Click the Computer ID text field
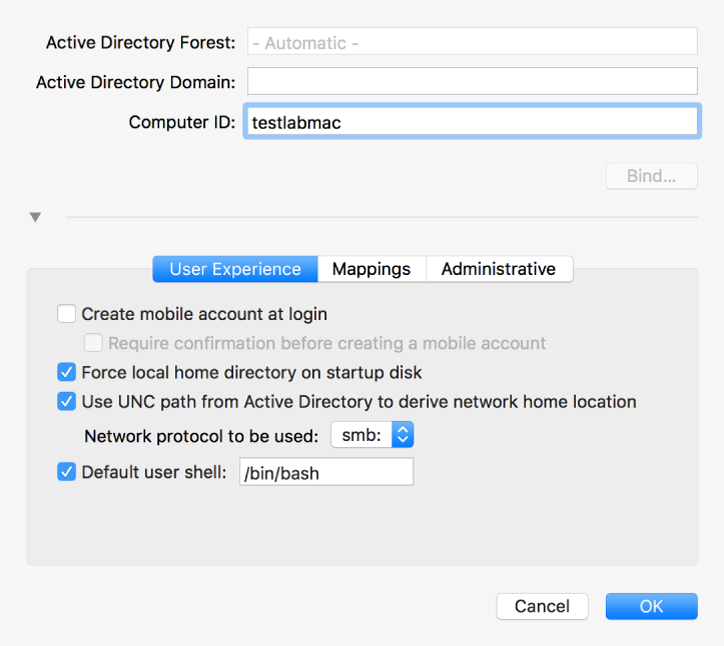The height and width of the screenshot is (646, 724). (471, 122)
